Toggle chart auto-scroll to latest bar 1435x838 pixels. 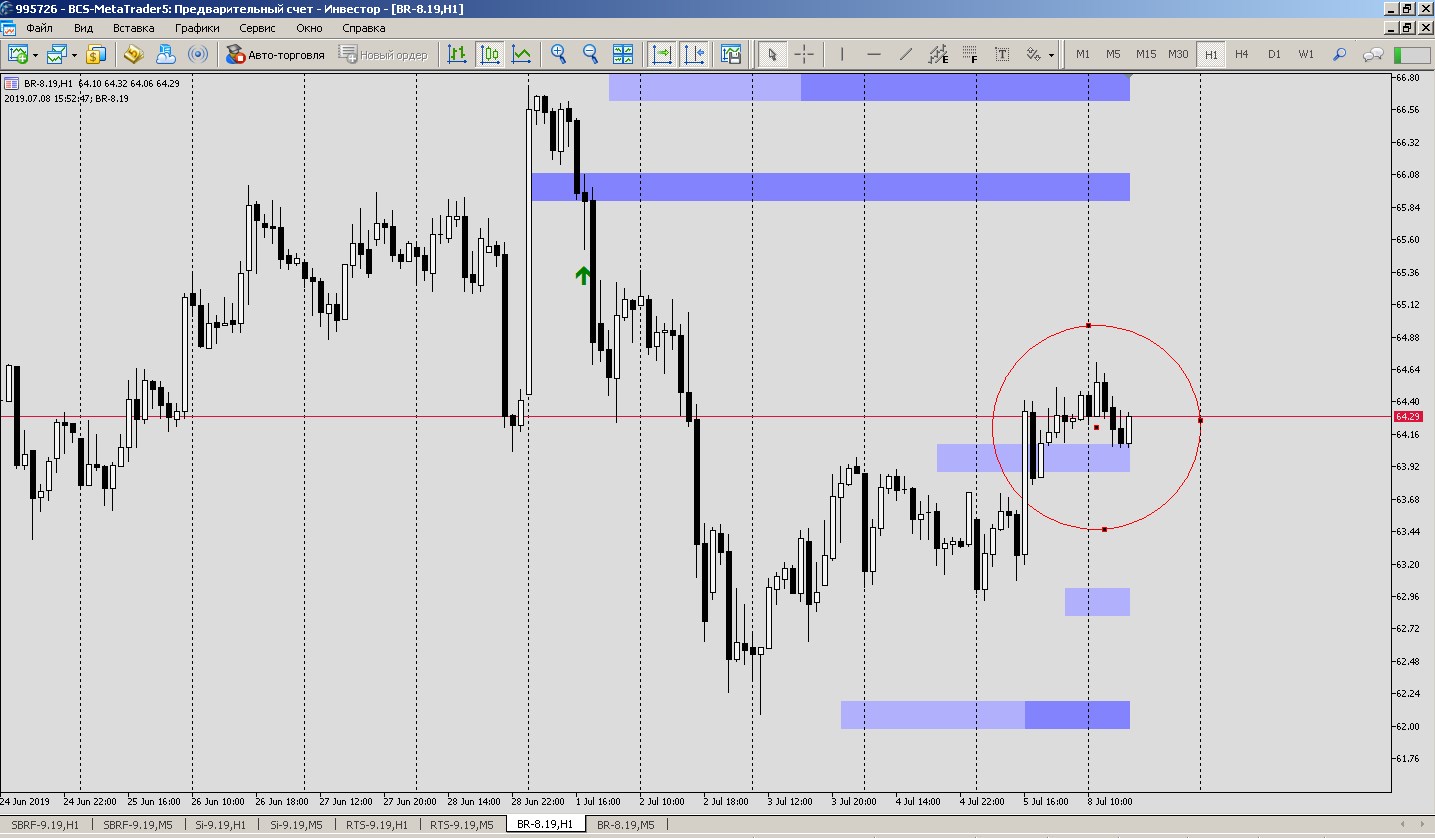tap(661, 54)
